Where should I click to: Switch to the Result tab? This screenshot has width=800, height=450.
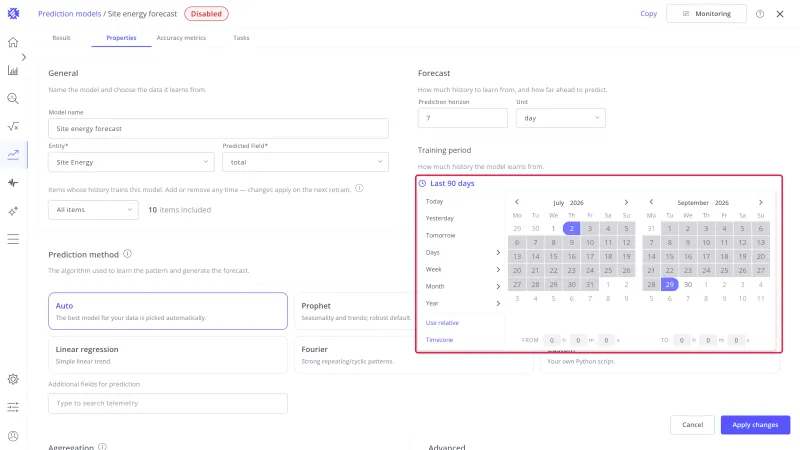[61, 38]
